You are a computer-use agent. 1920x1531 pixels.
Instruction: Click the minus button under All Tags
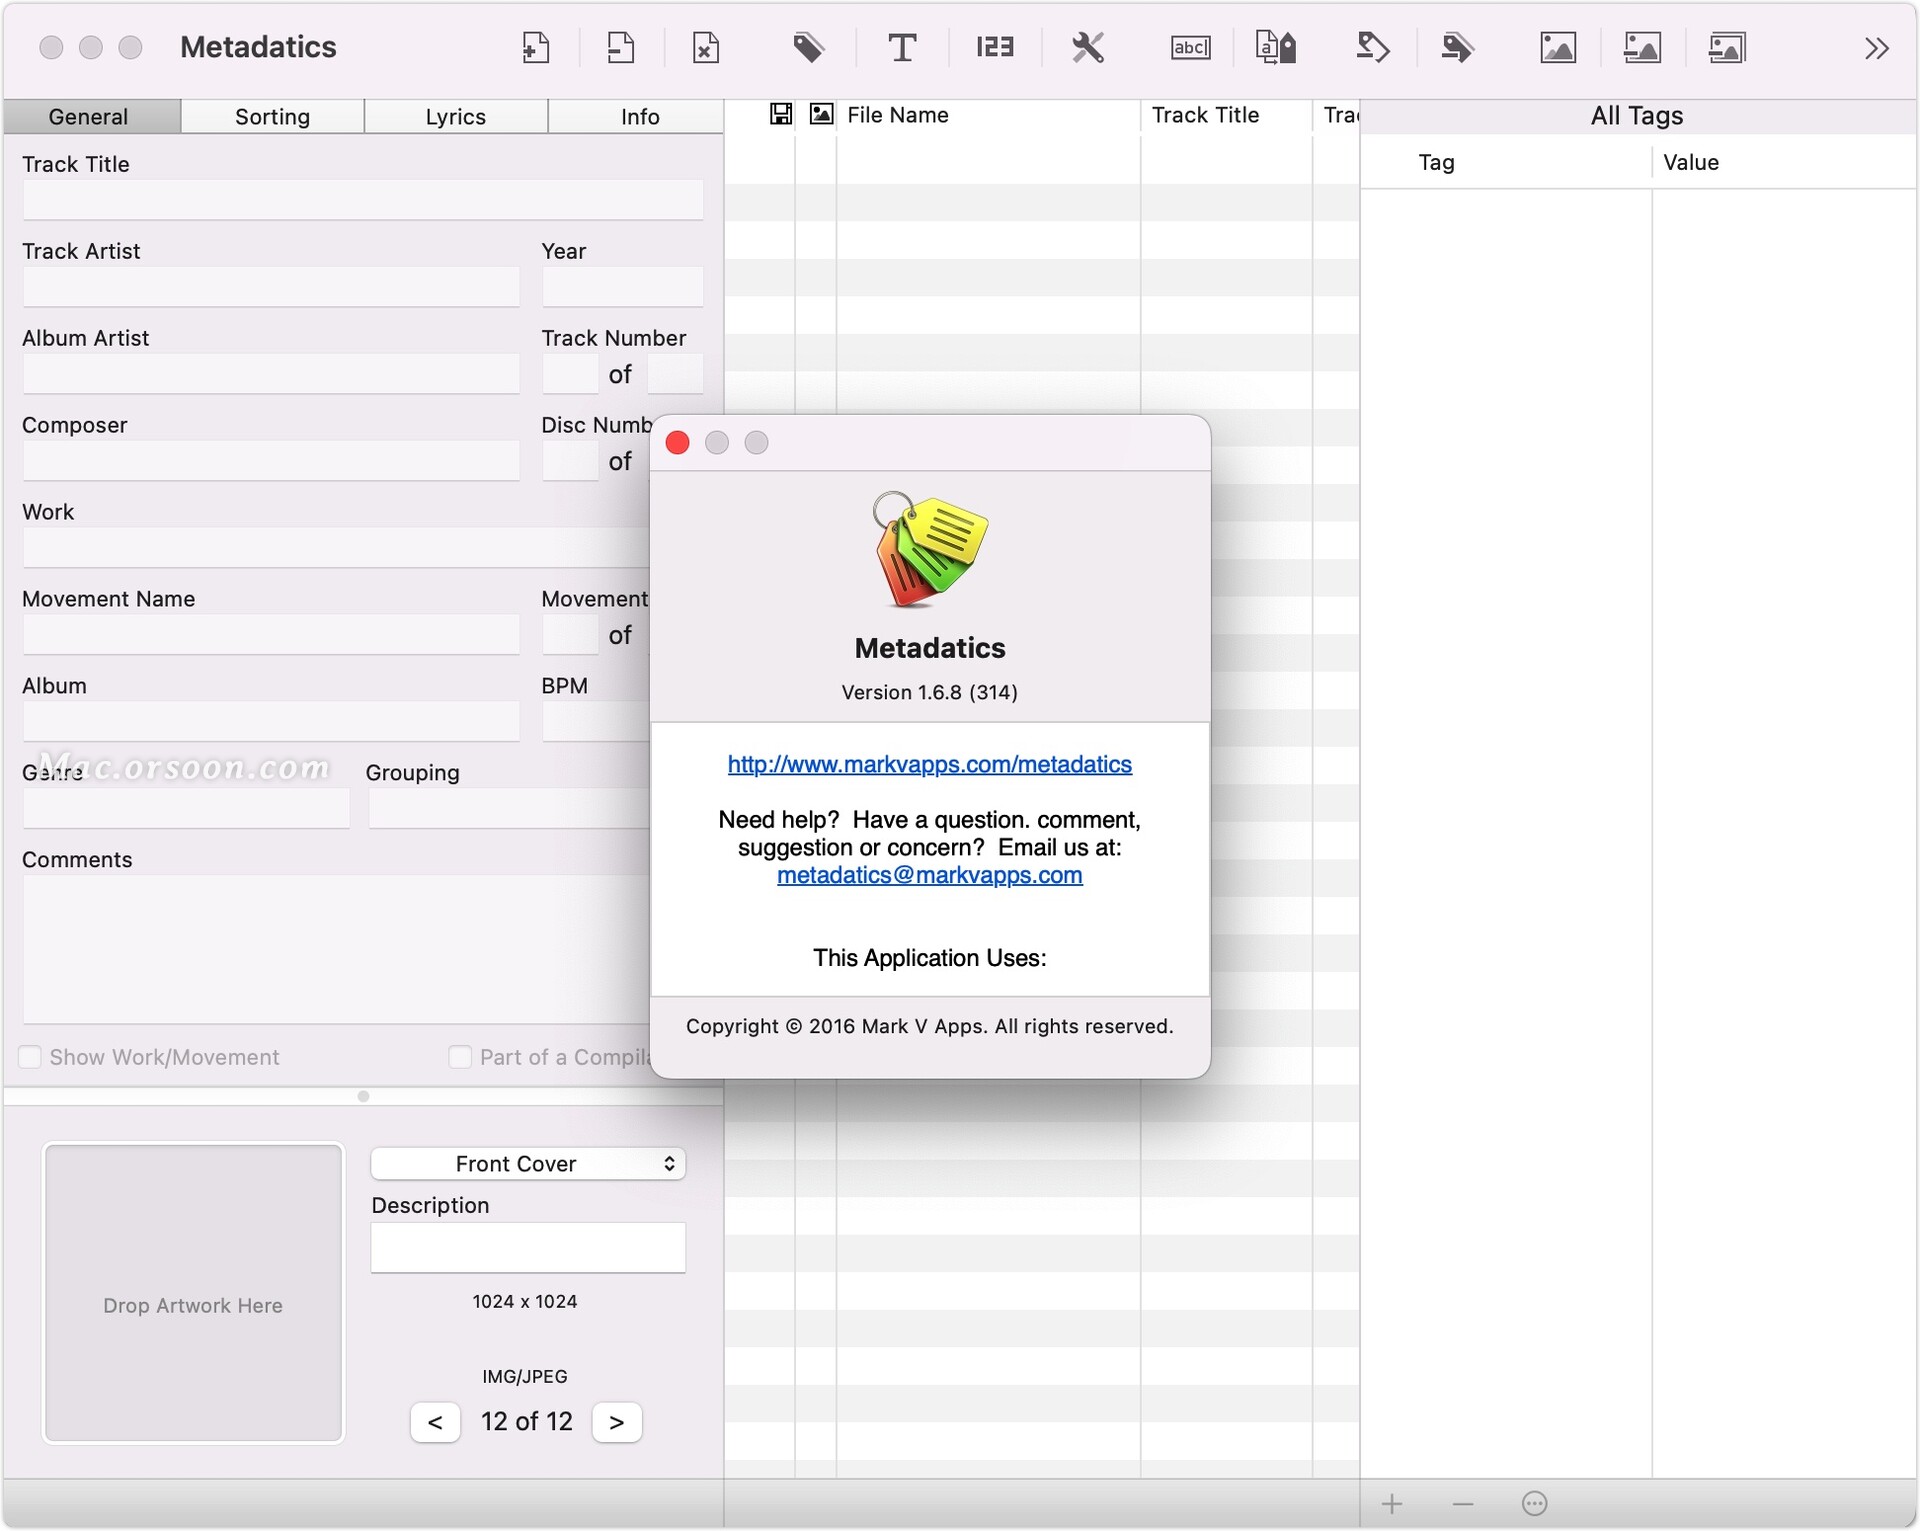1463,1504
